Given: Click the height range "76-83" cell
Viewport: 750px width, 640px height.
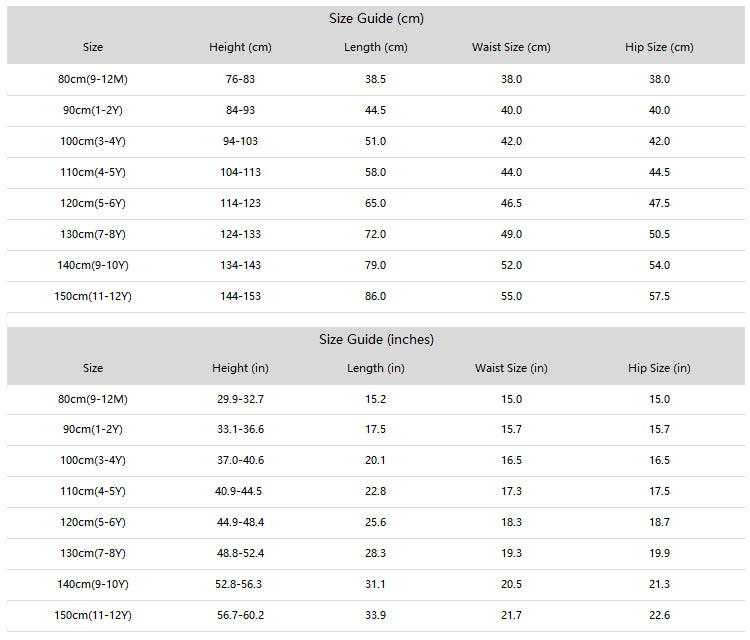Looking at the screenshot, I should tap(240, 79).
